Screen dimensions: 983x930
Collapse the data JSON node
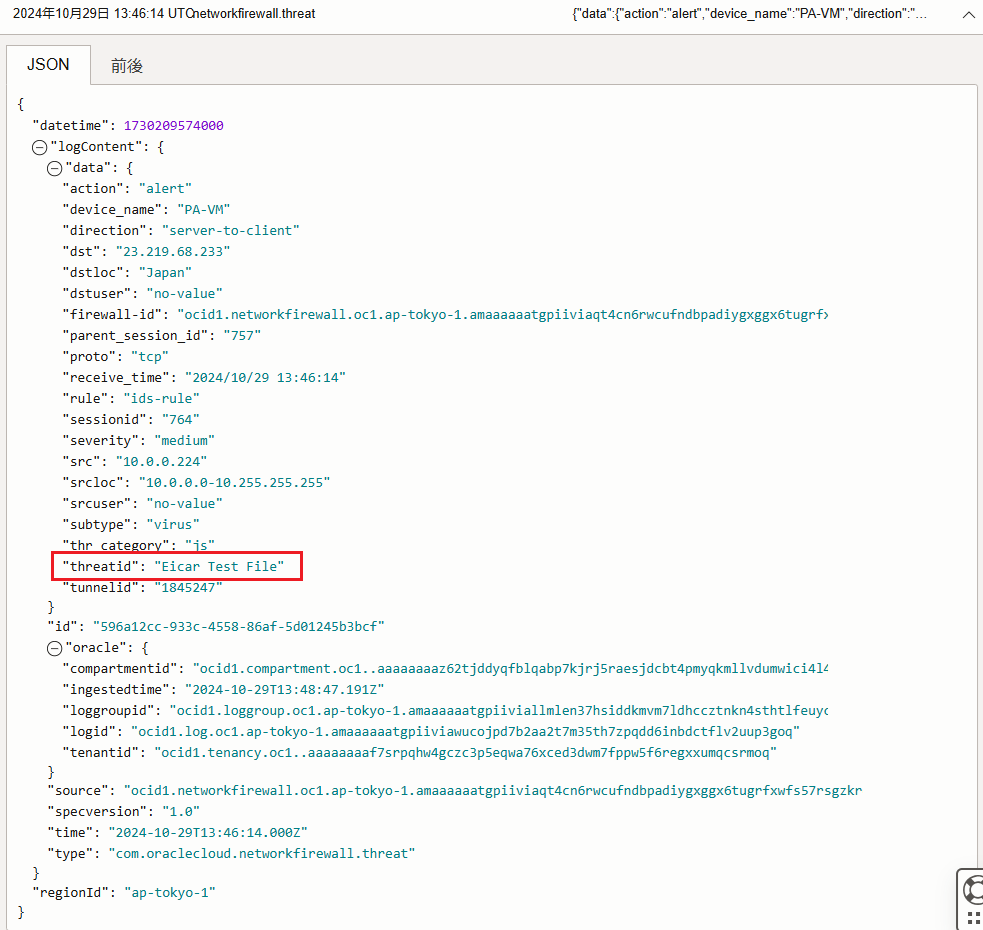click(55, 168)
